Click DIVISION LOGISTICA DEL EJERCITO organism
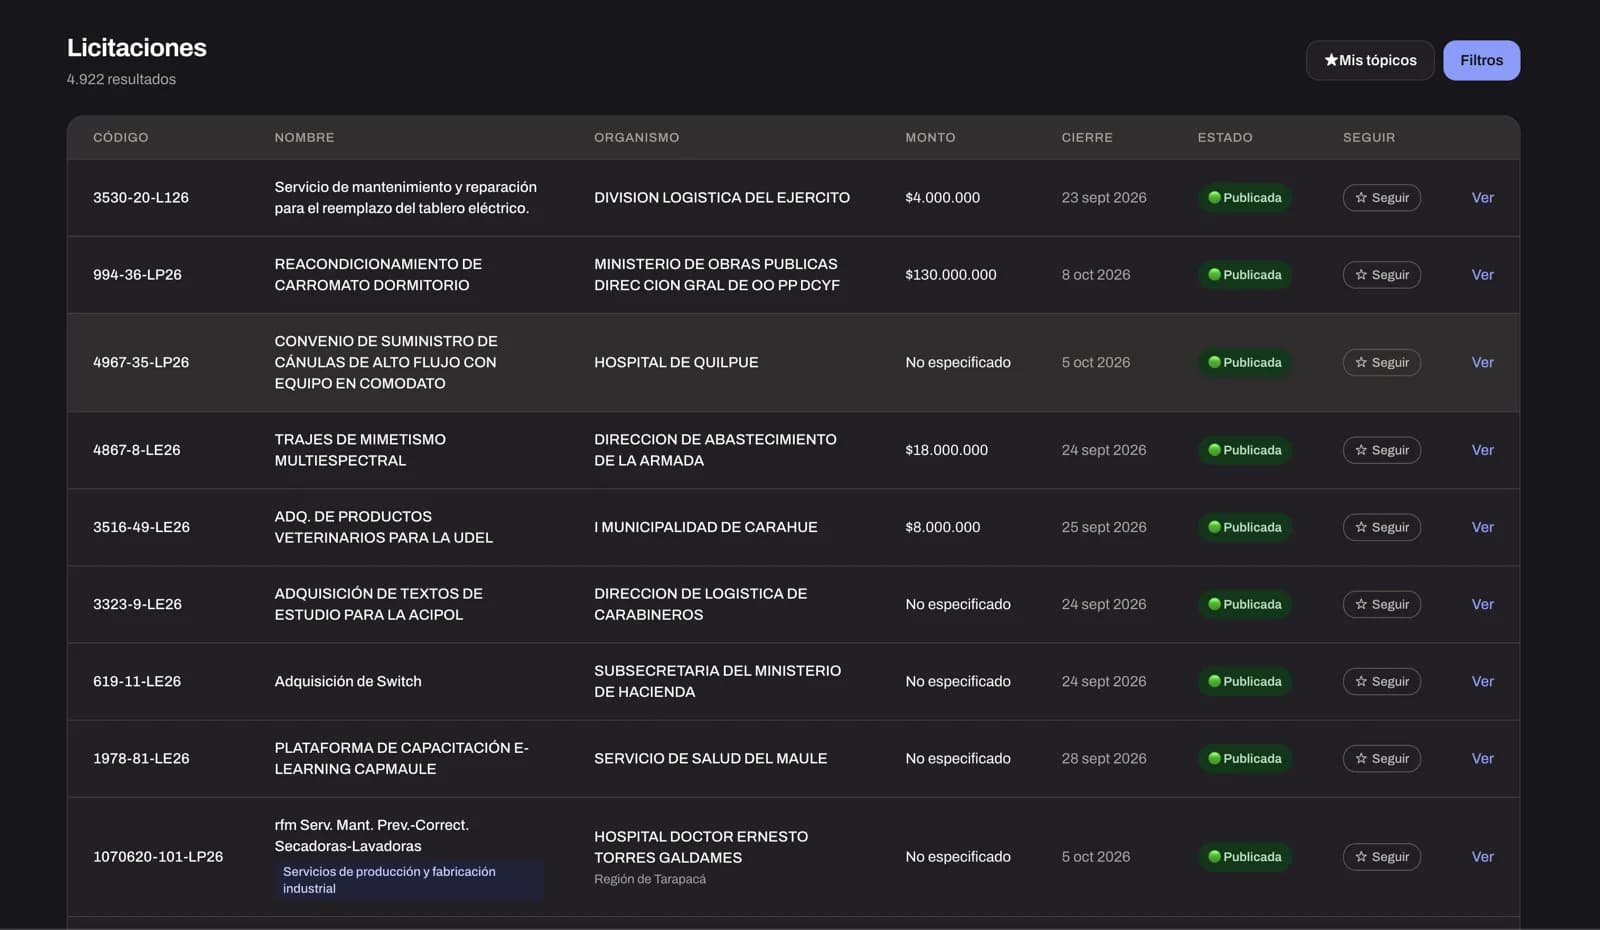 722,198
